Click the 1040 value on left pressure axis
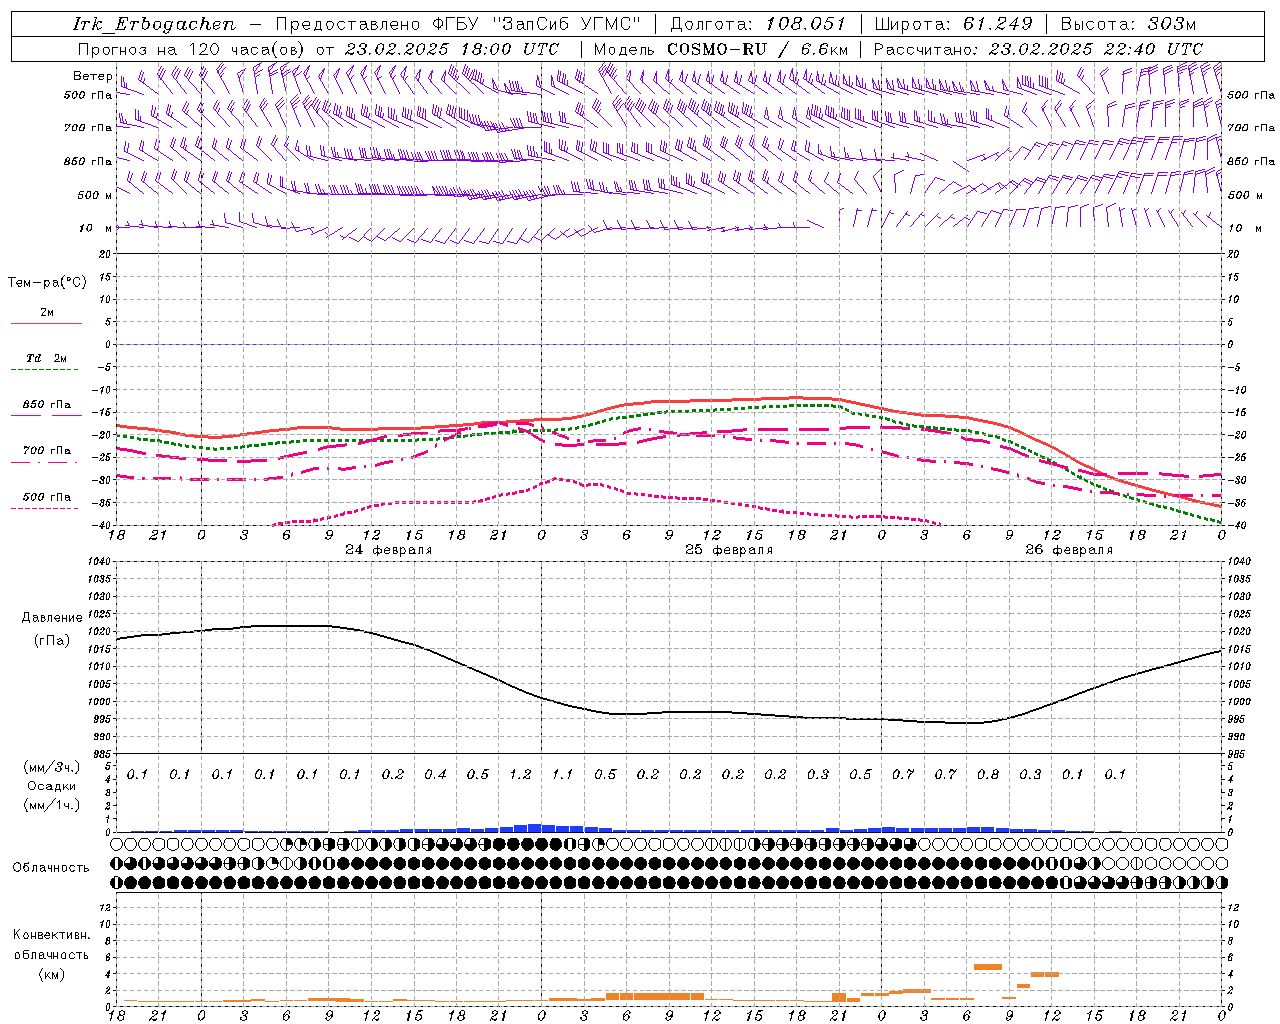 tap(101, 562)
